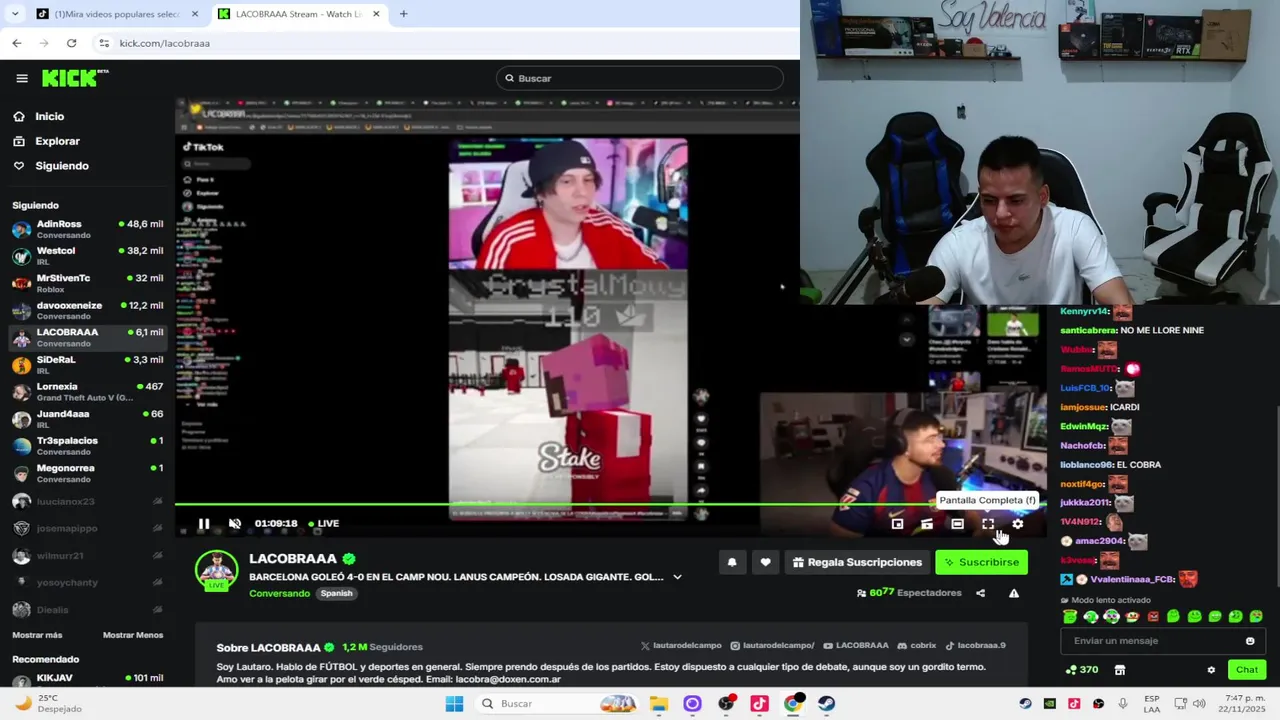Viewport: 1280px width, 720px height.
Task: Toggle notification bell for LACOBRAAA
Action: (732, 562)
